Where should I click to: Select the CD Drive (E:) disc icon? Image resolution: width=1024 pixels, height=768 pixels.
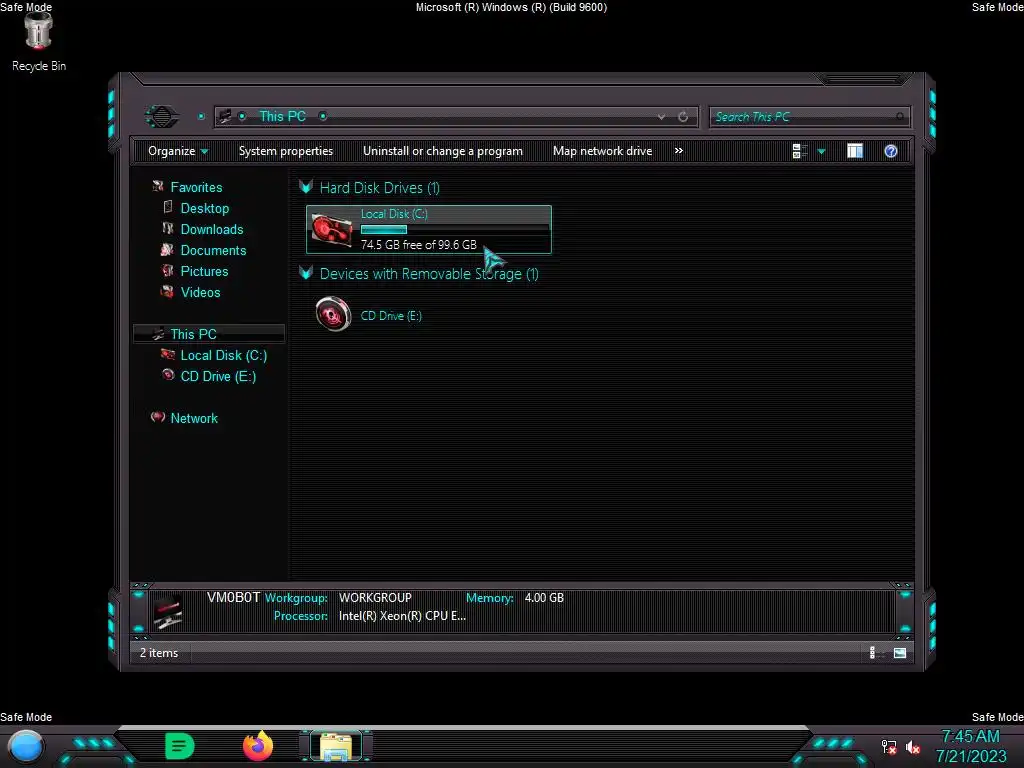(333, 314)
